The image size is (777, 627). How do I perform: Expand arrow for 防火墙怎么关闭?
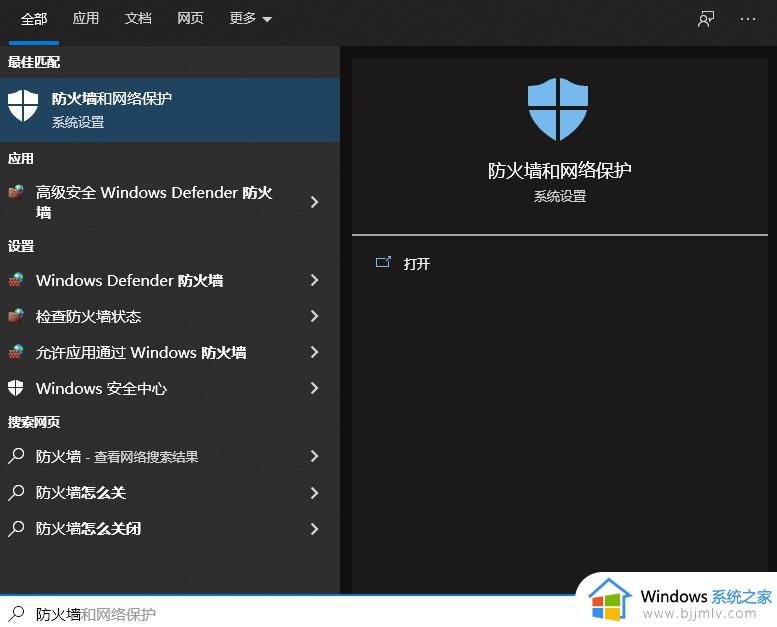(x=314, y=529)
